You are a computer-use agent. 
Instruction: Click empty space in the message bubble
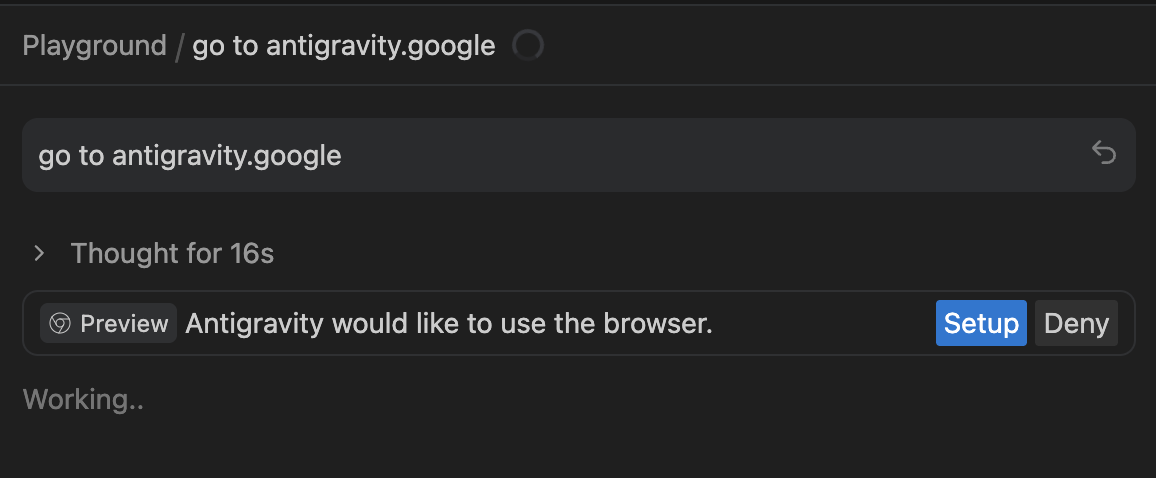700,155
